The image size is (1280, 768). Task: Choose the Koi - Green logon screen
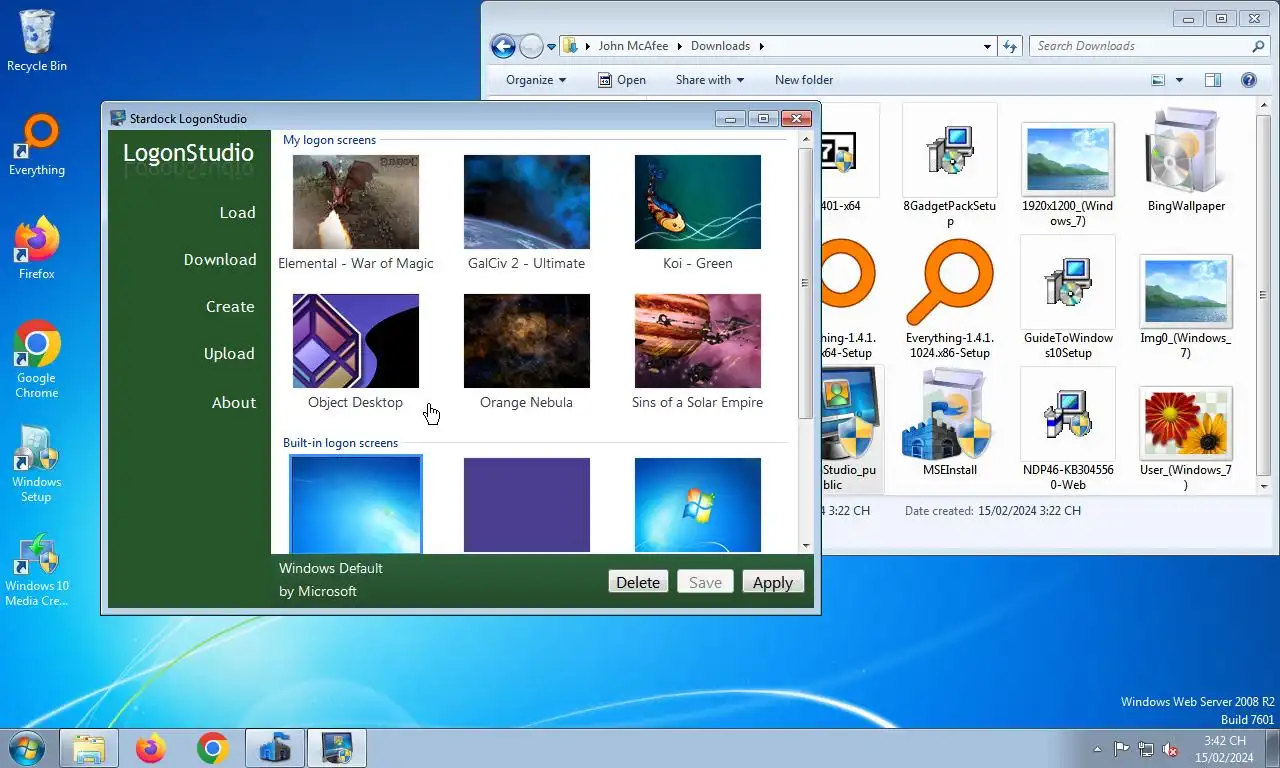pyautogui.click(x=698, y=202)
